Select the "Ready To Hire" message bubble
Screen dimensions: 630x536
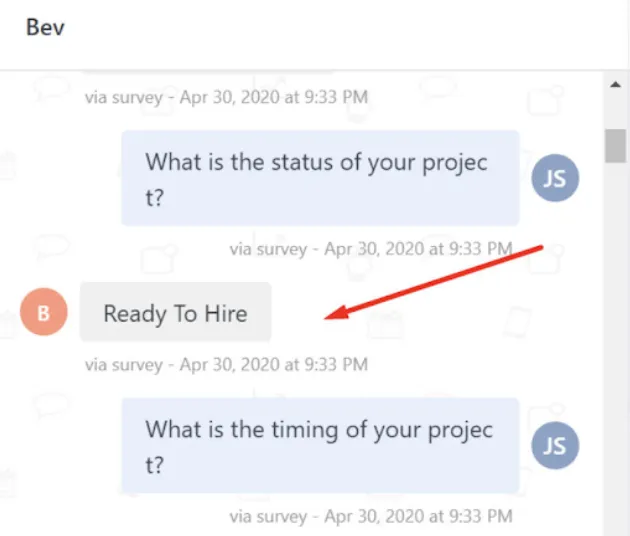[x=175, y=313]
